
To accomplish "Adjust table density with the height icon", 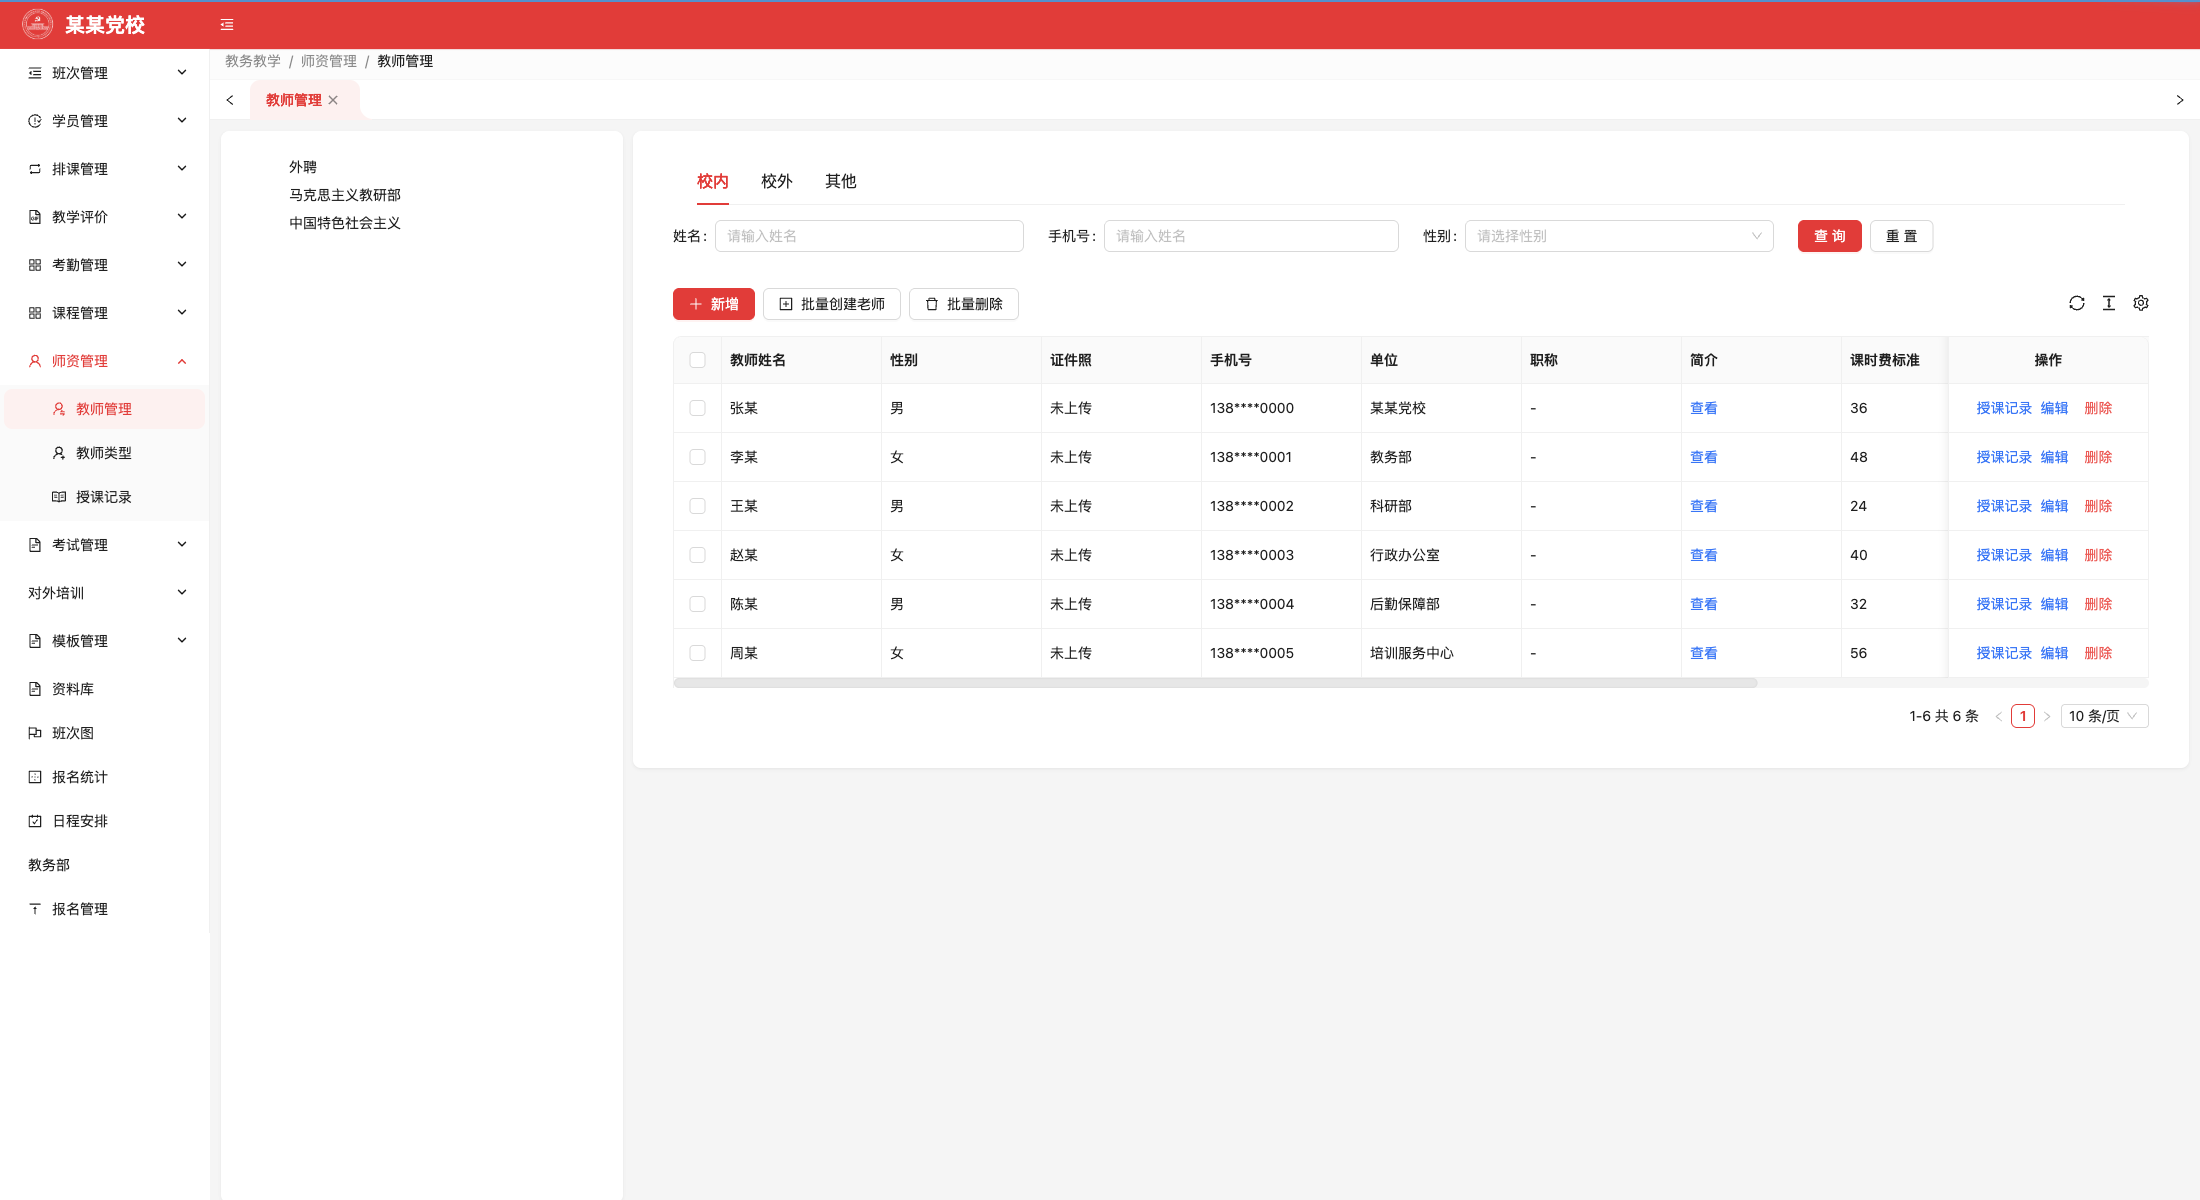I will click(2109, 303).
